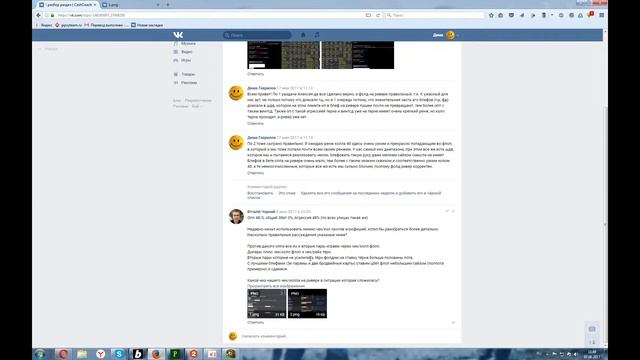Go back with the browser back arrow
Screen dimensions: 640x360
38,15
